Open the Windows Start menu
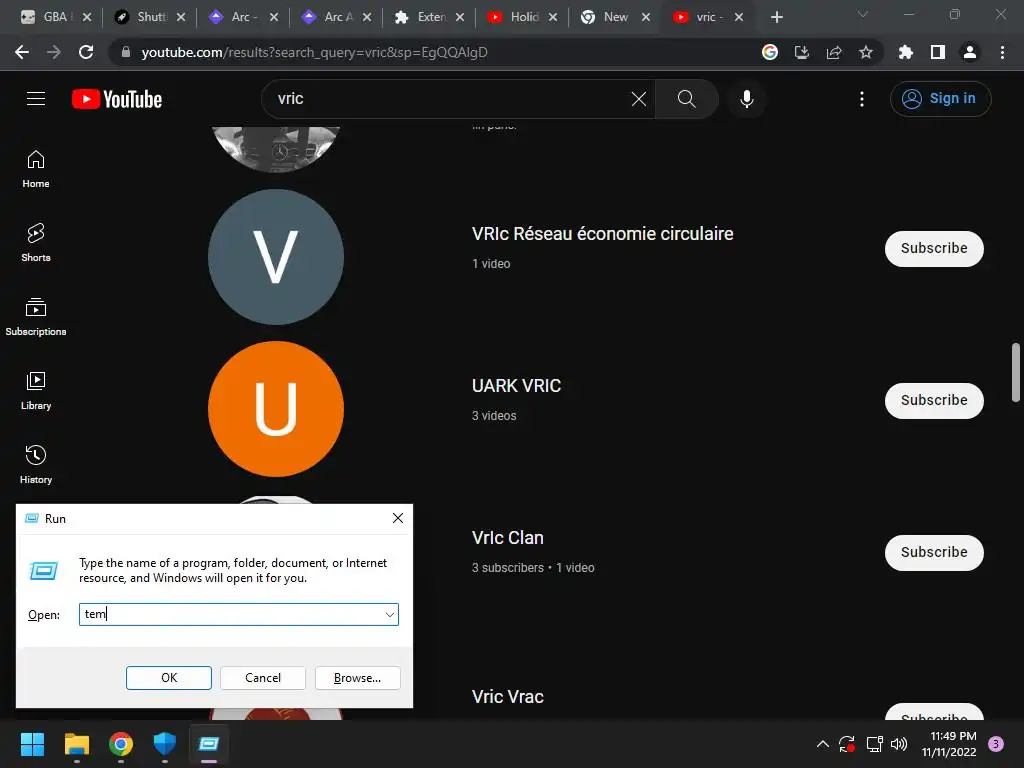The height and width of the screenshot is (768, 1024). click(32, 744)
